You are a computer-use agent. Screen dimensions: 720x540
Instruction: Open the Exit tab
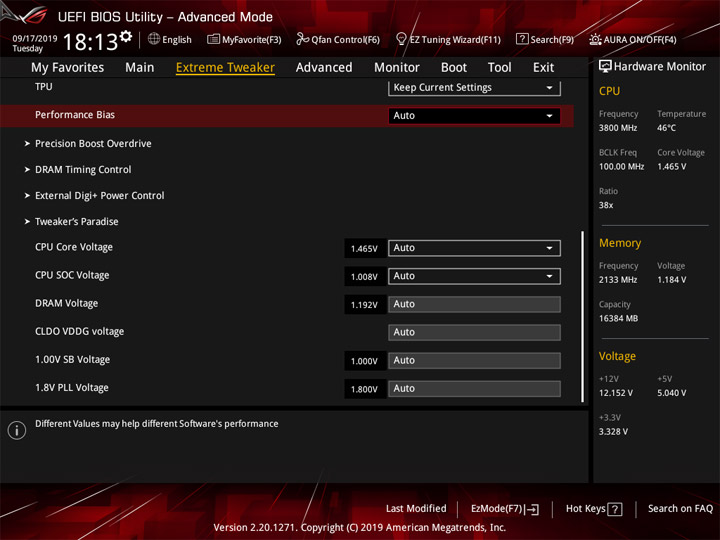tap(544, 68)
